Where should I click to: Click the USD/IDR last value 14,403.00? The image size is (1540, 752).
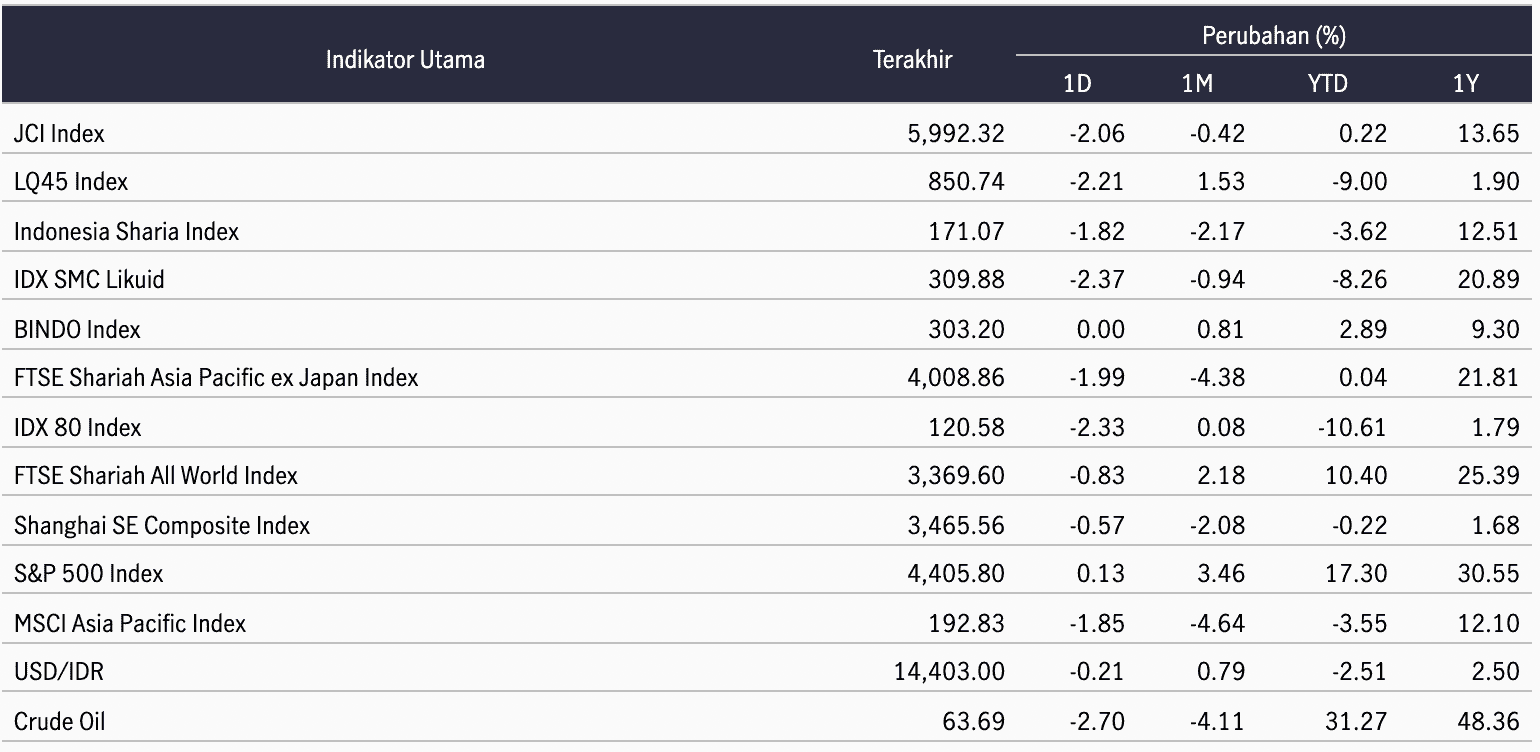point(949,672)
